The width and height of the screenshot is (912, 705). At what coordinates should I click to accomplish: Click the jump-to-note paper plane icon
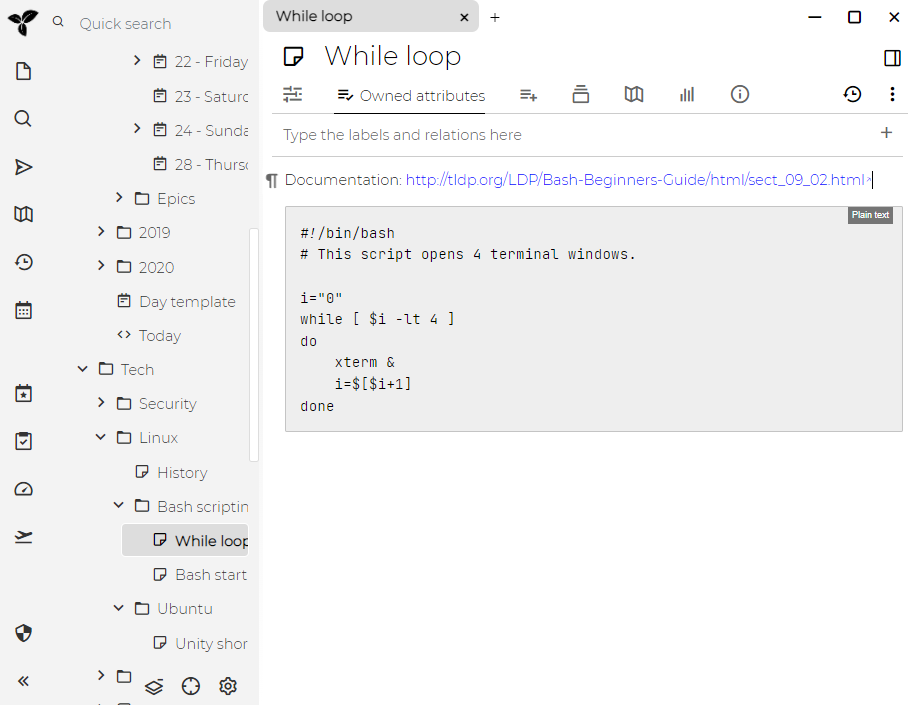coord(23,168)
